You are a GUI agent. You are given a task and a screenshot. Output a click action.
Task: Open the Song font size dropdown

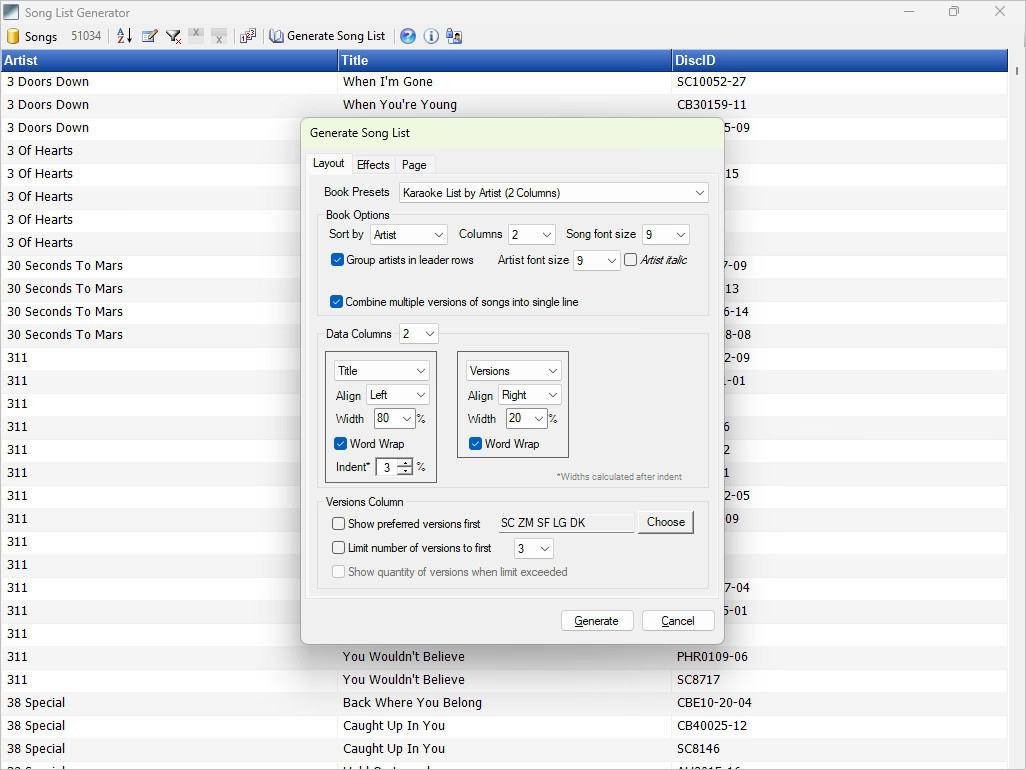click(665, 234)
